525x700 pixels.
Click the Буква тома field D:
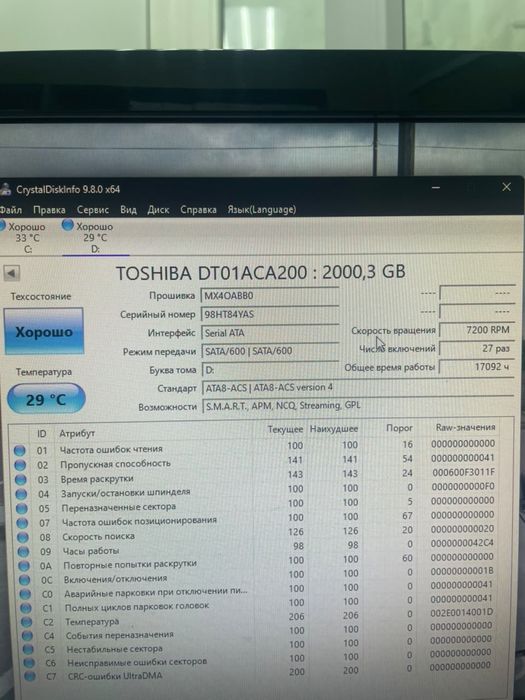pos(270,370)
